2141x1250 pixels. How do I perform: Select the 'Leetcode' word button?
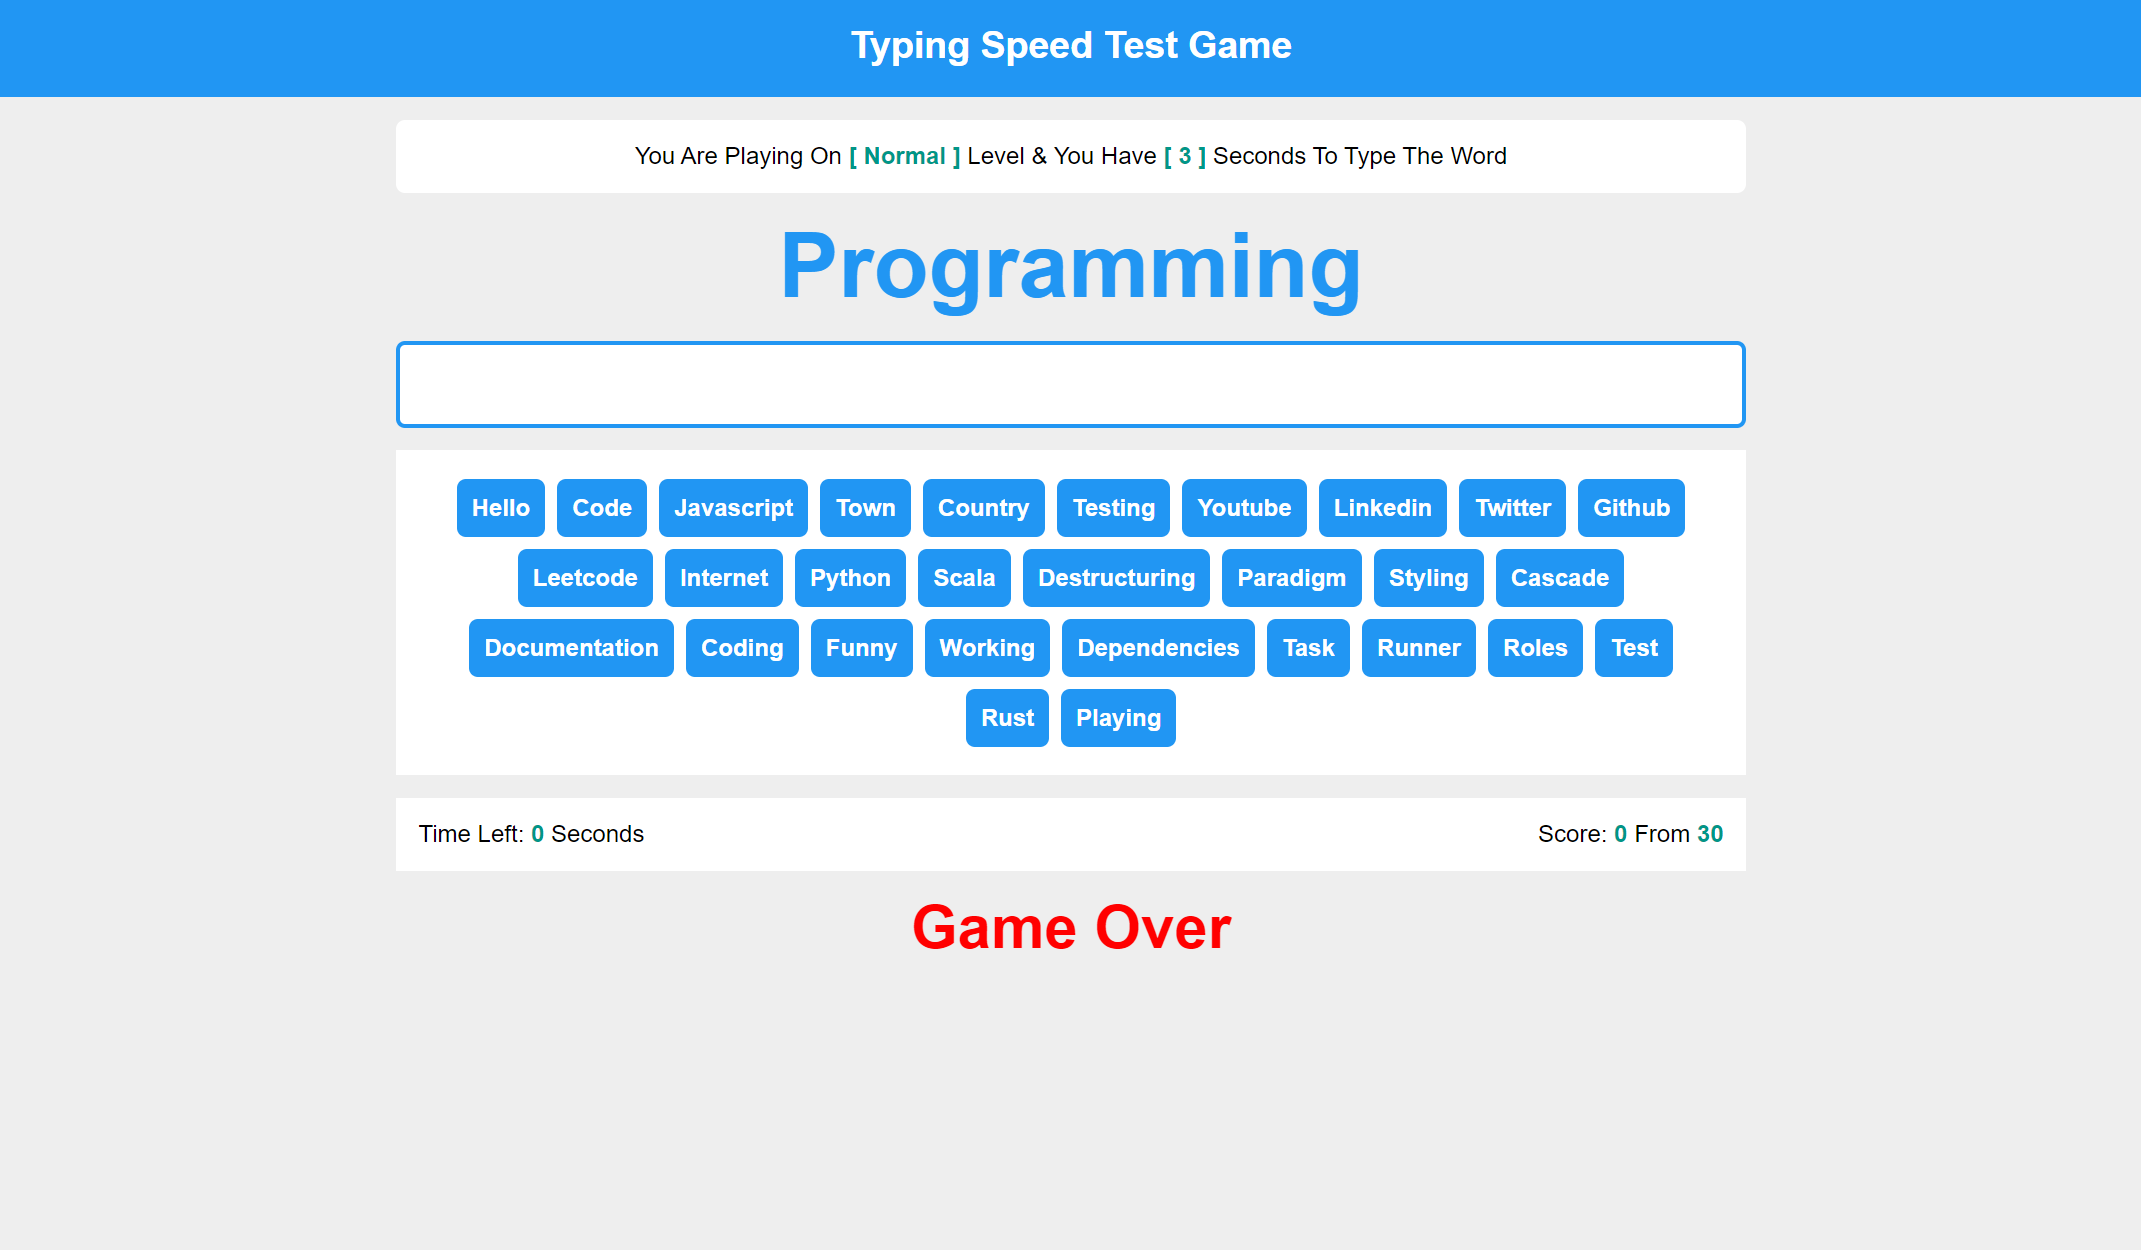[x=586, y=577]
